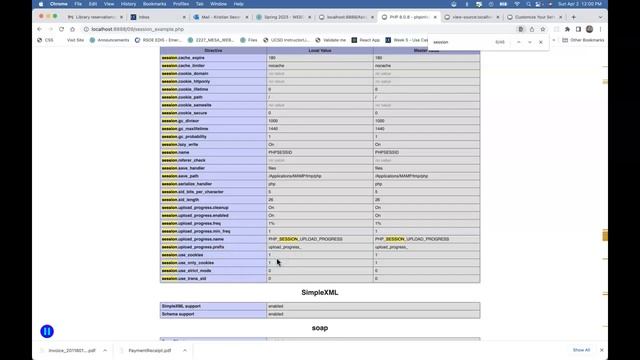Image resolution: width=640 pixels, height=360 pixels.
Task: Open the home page via house icon
Action: [72, 29]
